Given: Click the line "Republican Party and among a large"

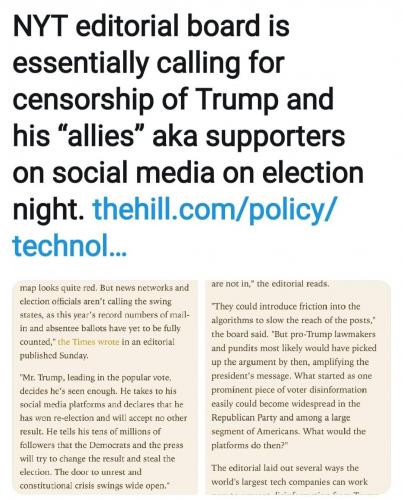Looking at the screenshot, I should pos(281,418).
